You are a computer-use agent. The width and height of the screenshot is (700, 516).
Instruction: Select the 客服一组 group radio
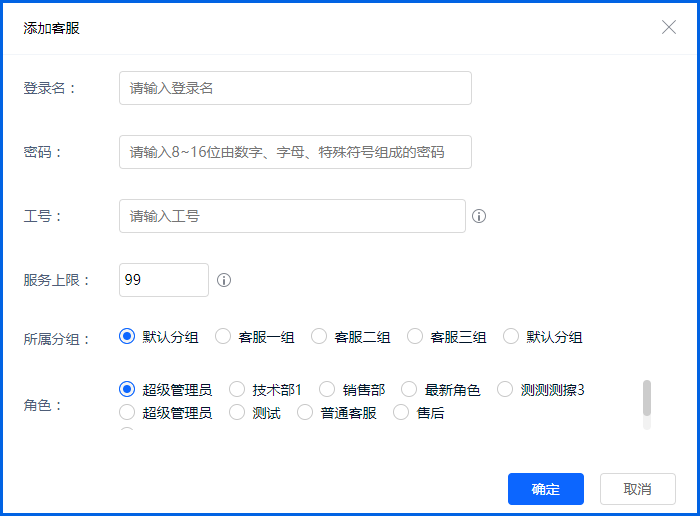click(x=223, y=336)
